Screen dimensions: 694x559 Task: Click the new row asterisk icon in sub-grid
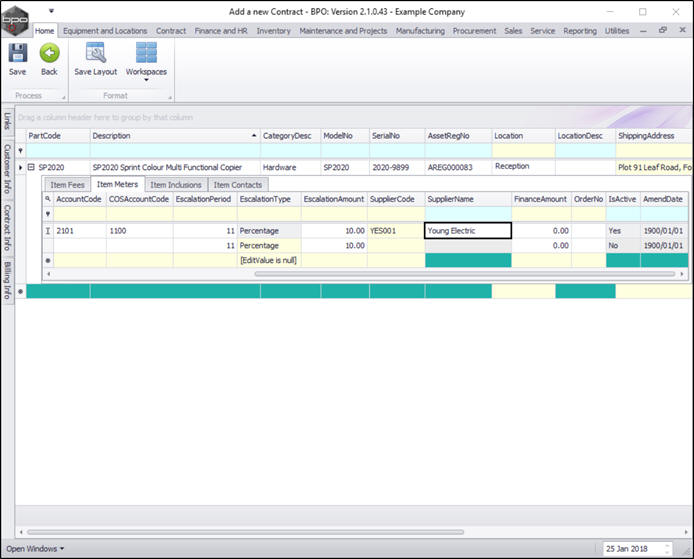[x=47, y=260]
